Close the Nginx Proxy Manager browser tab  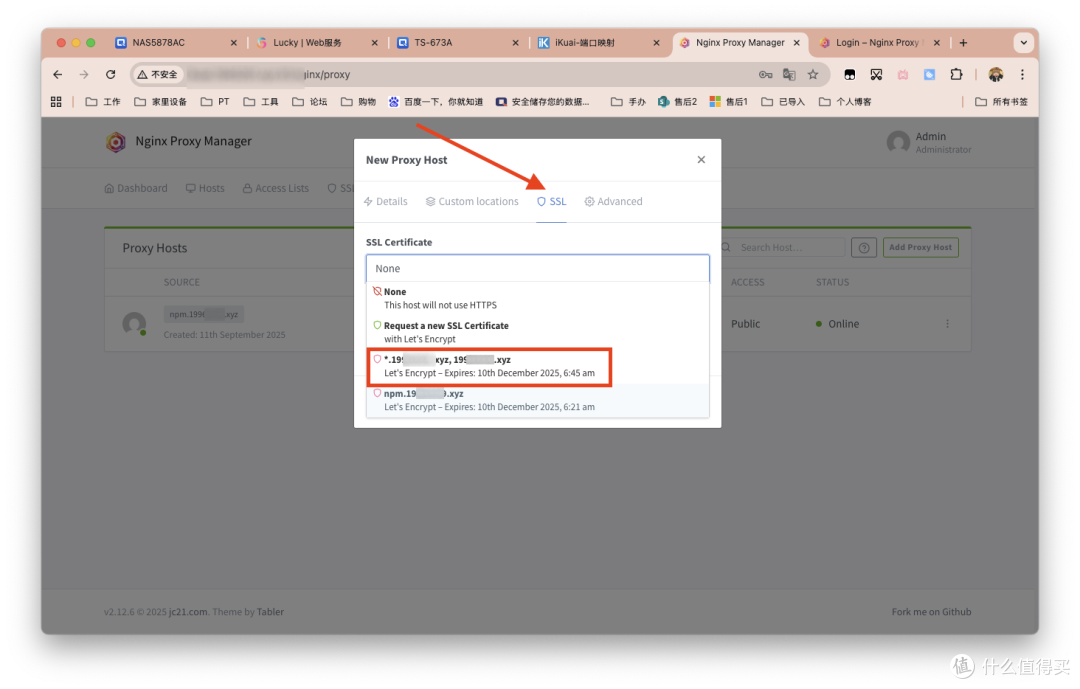click(x=797, y=43)
